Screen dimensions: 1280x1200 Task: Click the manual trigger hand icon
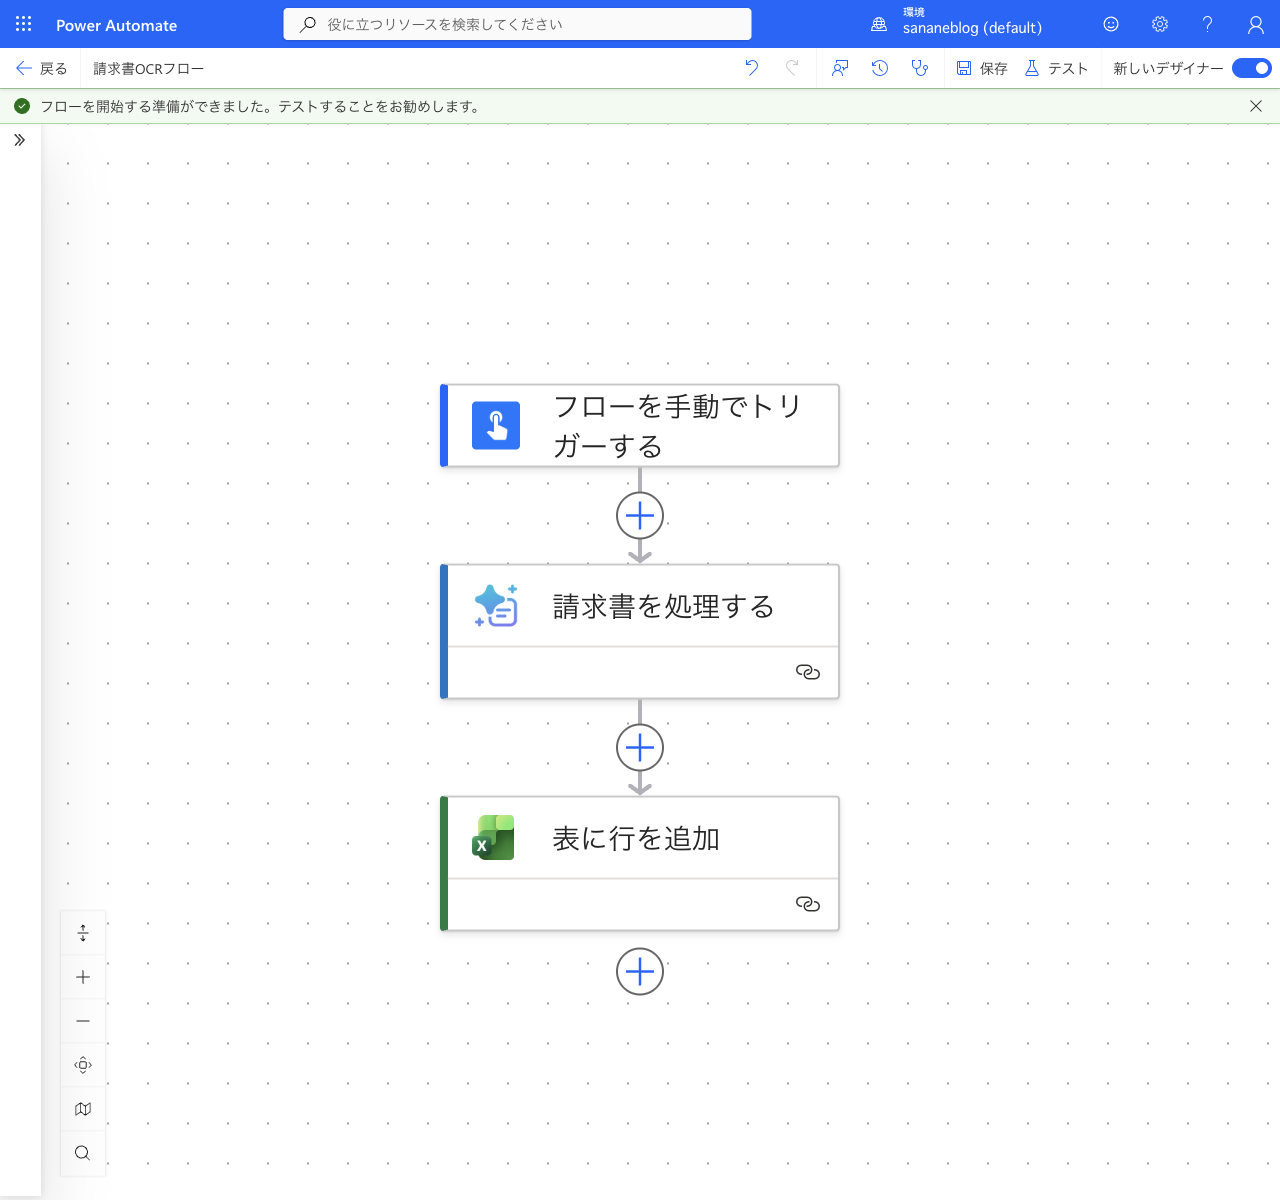pos(496,426)
